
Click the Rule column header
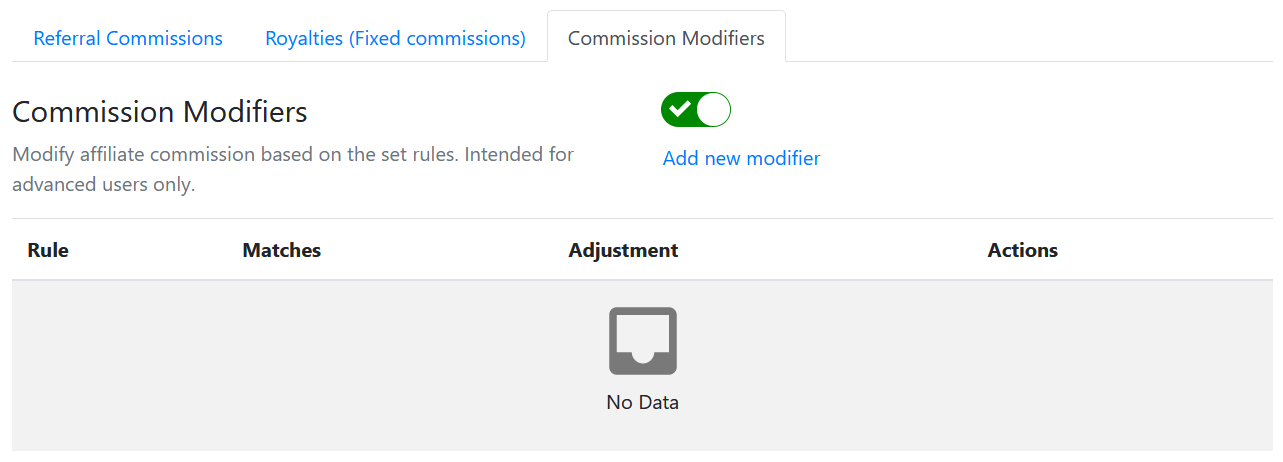(48, 250)
